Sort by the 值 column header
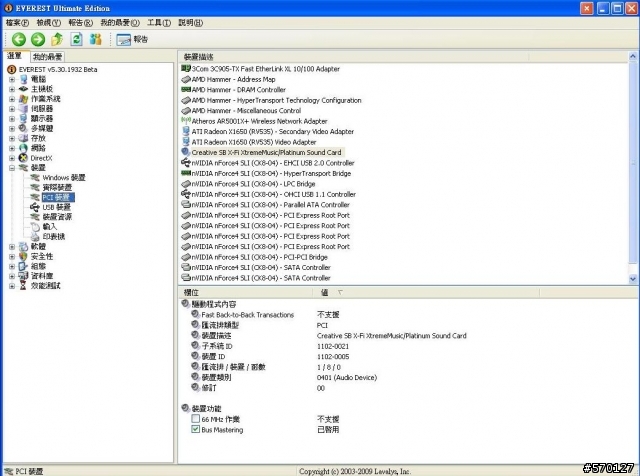640x476 pixels. [x=426, y=292]
